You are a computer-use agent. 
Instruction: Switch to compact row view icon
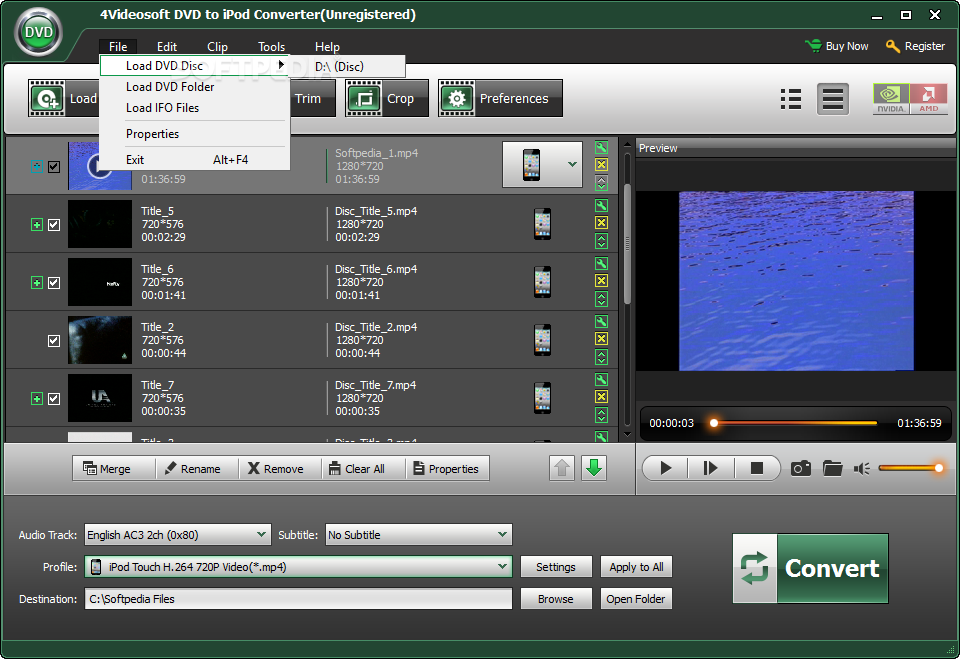pos(833,99)
